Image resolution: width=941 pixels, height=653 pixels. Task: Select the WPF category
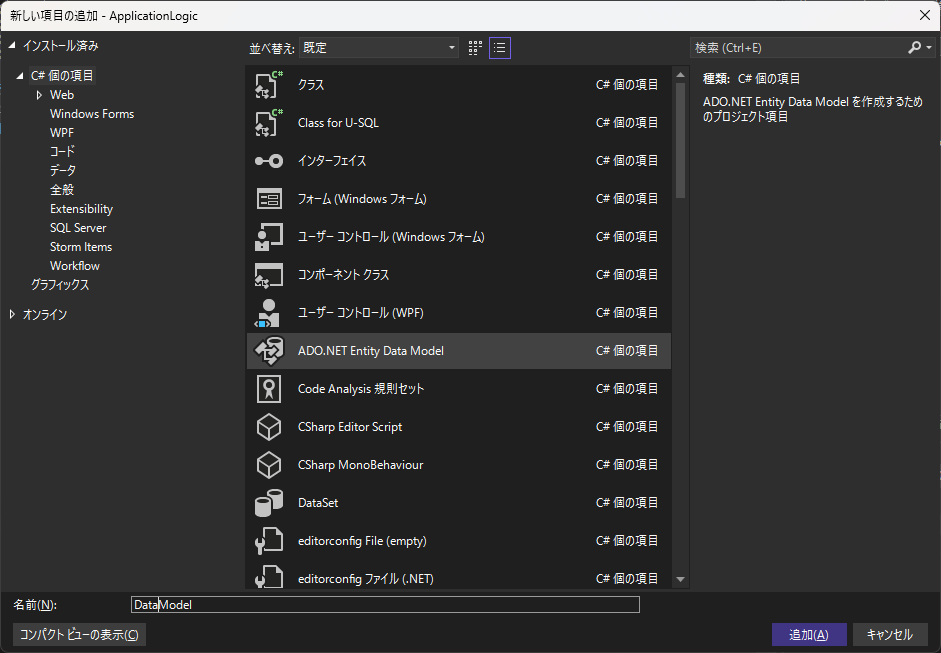pos(62,132)
